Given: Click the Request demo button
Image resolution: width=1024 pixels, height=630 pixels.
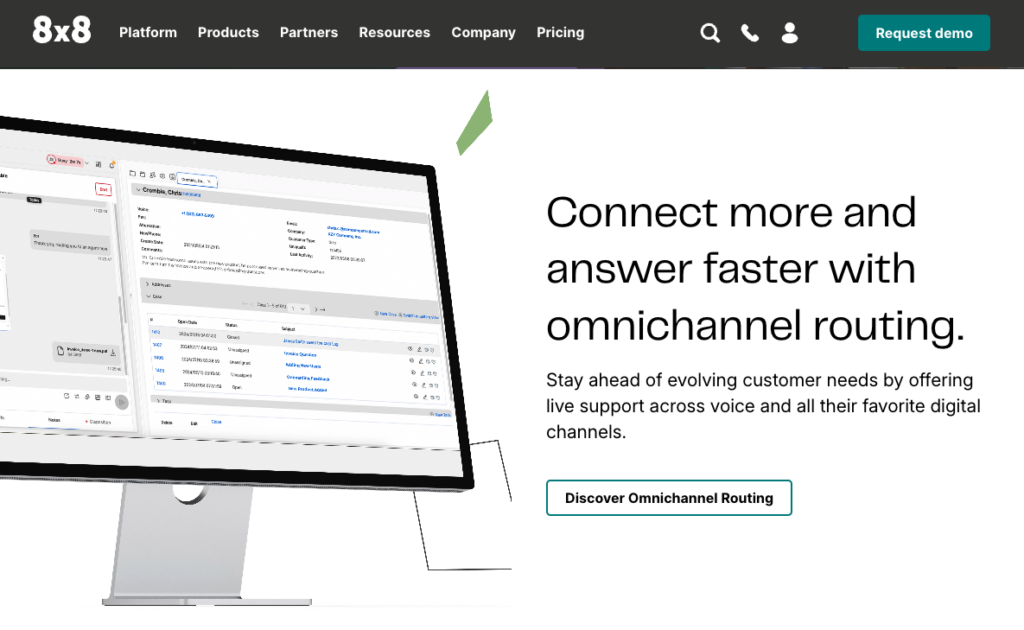Looking at the screenshot, I should pyautogui.click(x=923, y=33).
